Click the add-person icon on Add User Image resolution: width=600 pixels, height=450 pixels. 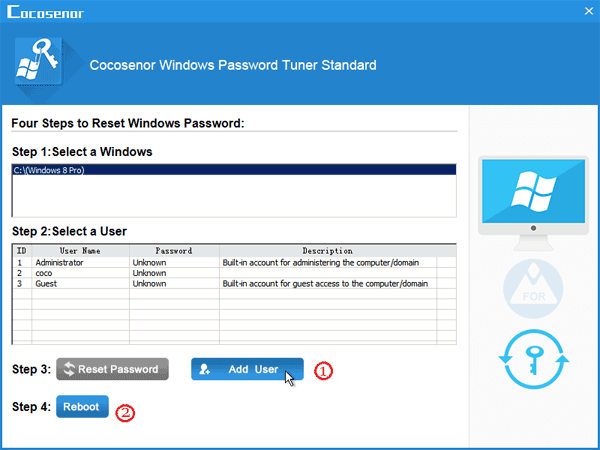tap(204, 369)
